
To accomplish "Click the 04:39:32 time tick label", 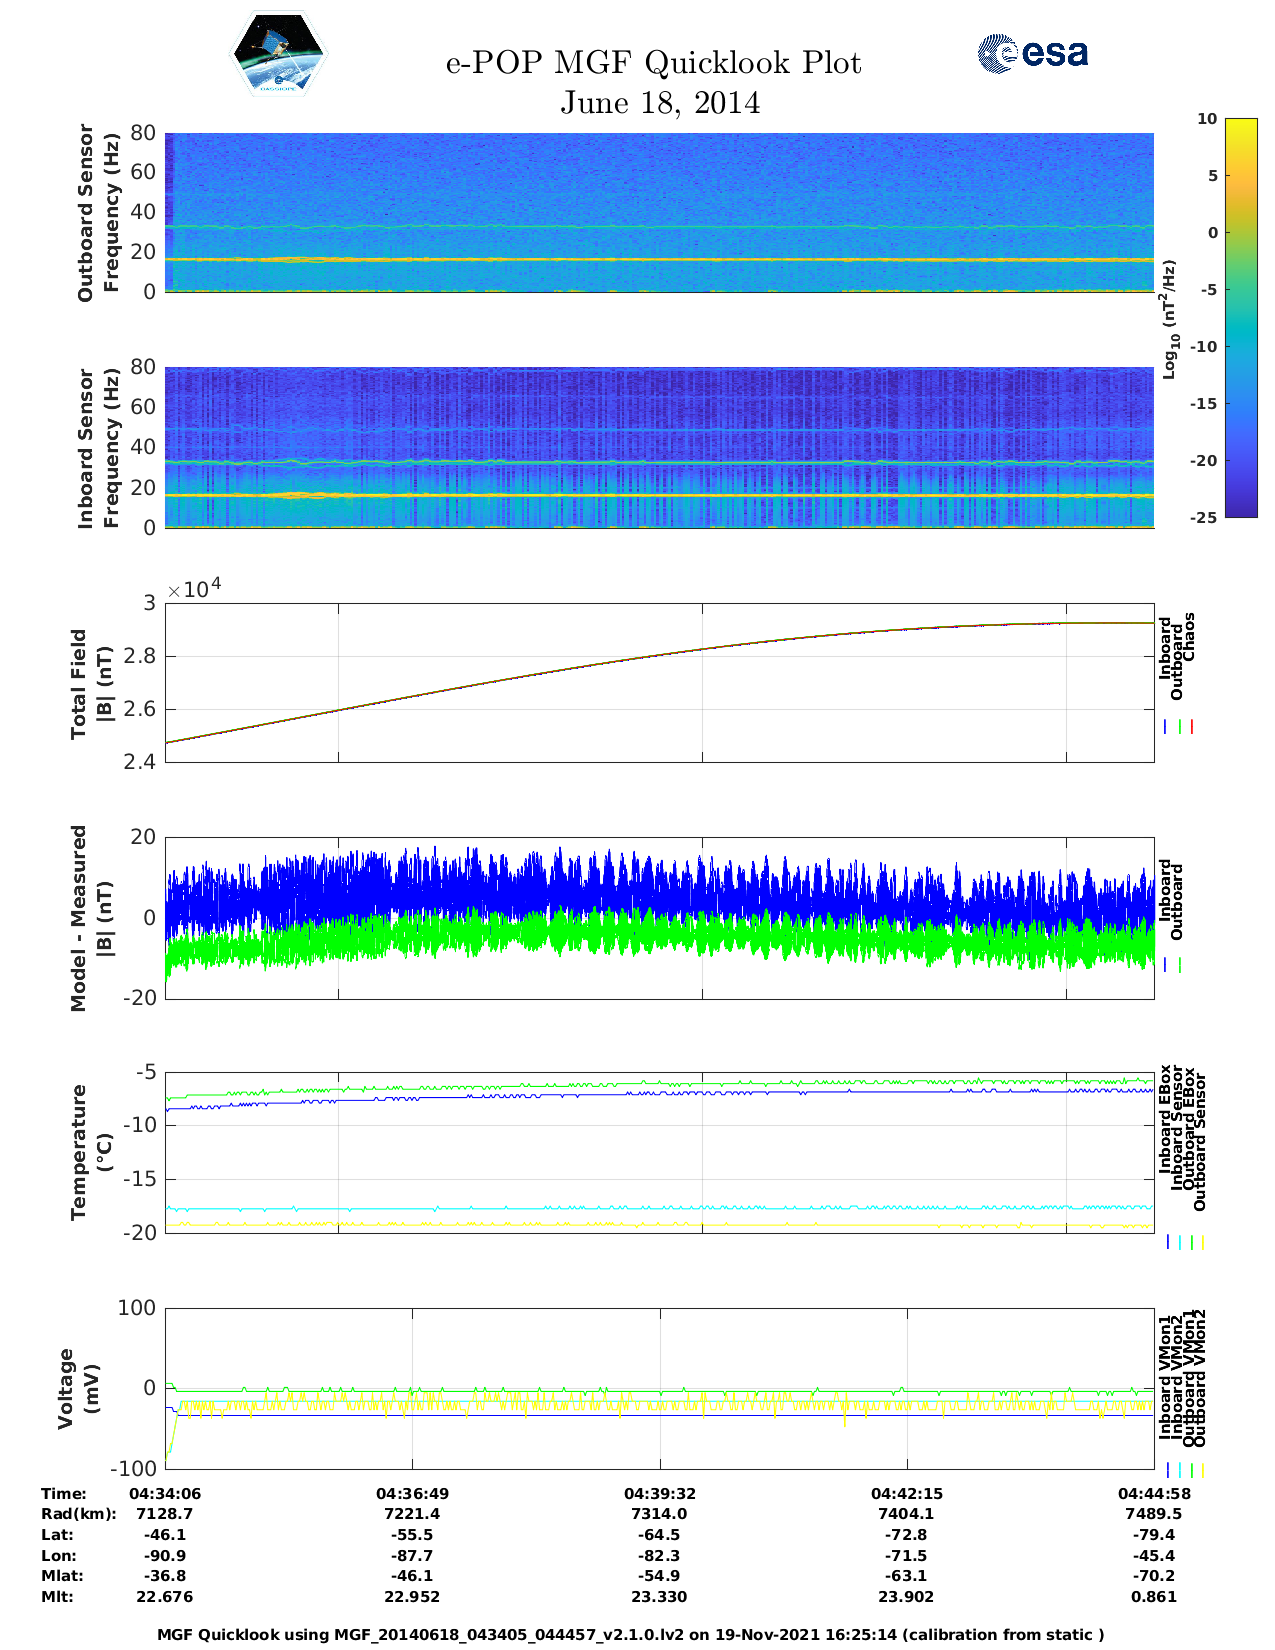I will (x=659, y=1493).
